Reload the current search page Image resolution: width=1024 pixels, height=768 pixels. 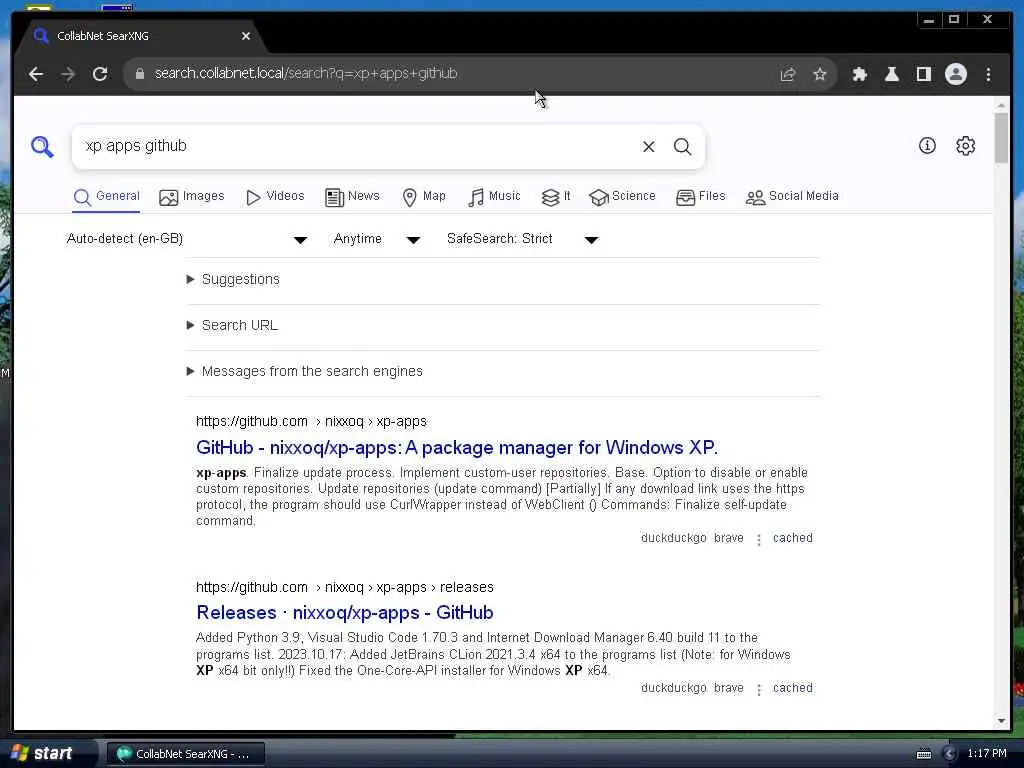coord(100,74)
